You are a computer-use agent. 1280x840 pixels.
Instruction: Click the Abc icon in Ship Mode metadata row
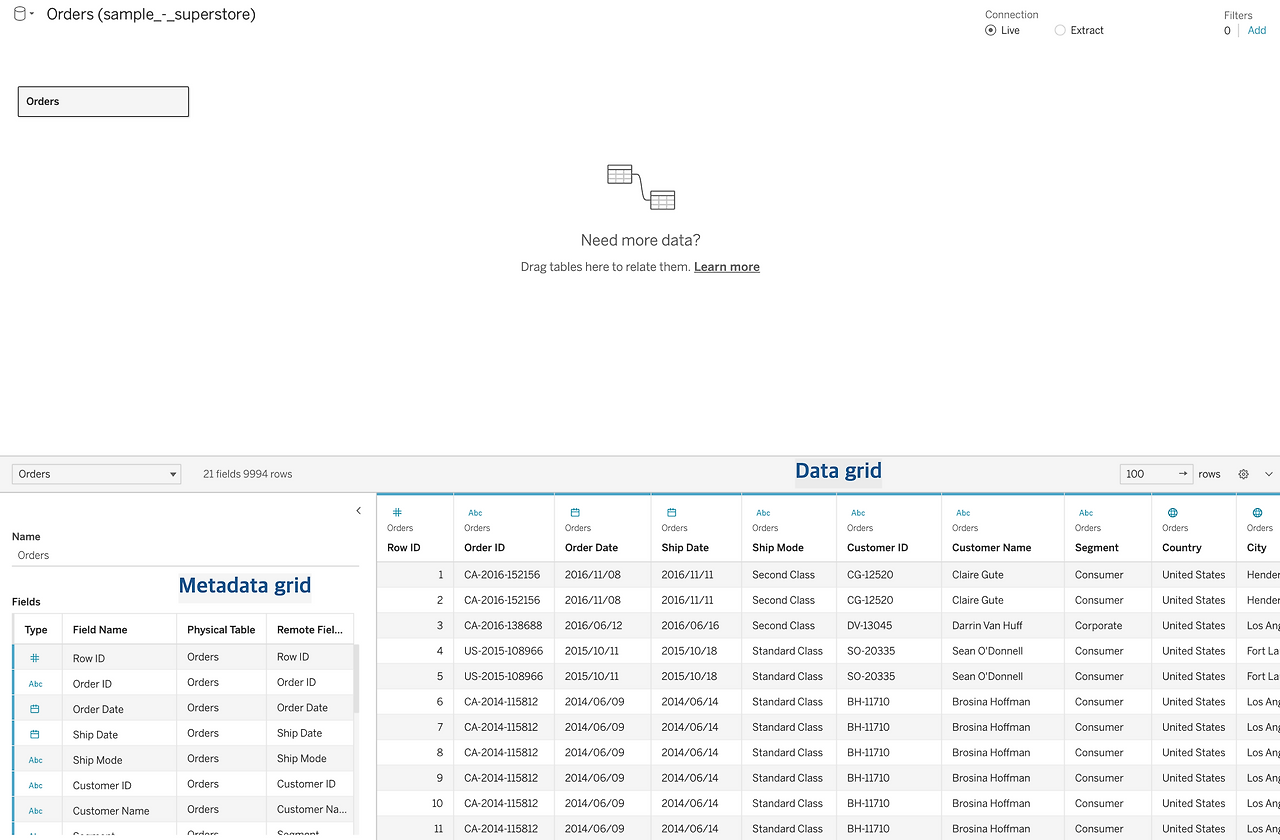pyautogui.click(x=36, y=760)
